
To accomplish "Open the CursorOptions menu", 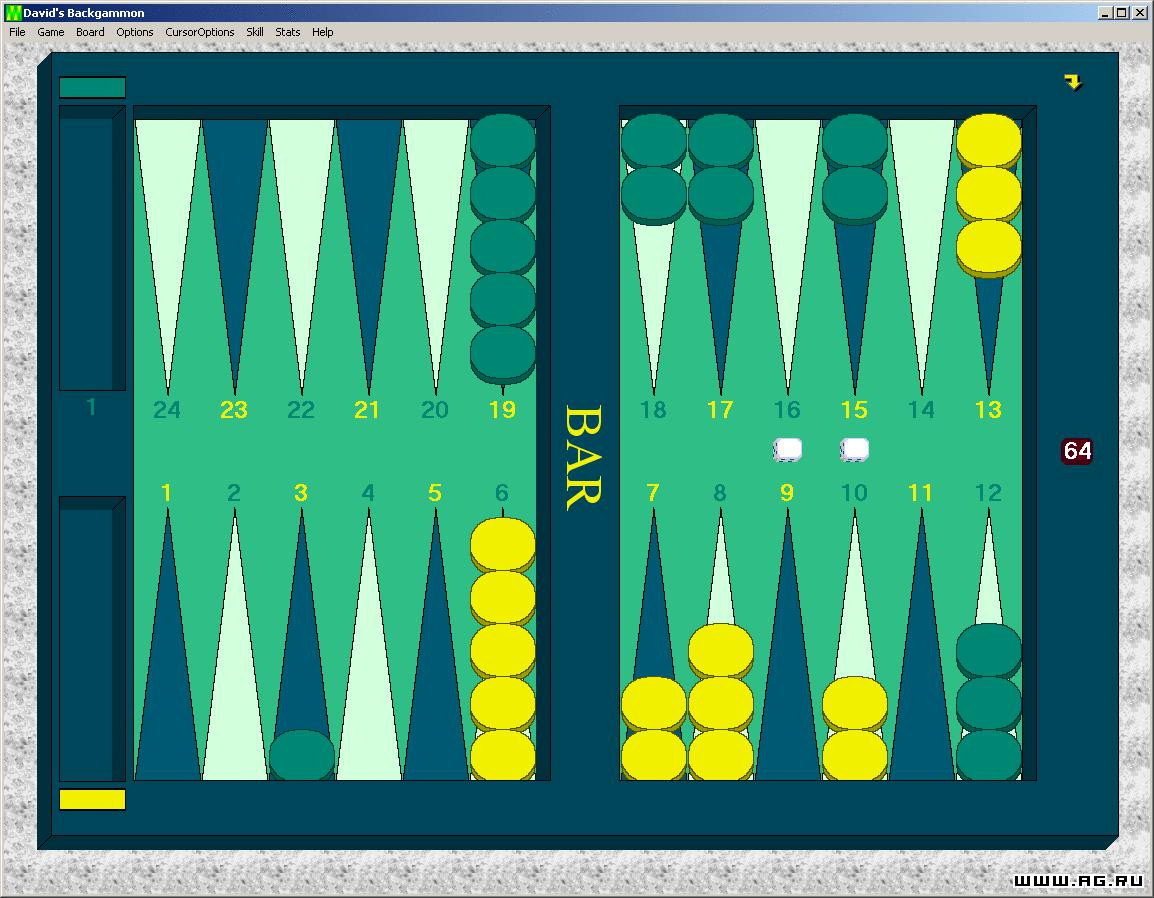I will pos(199,32).
